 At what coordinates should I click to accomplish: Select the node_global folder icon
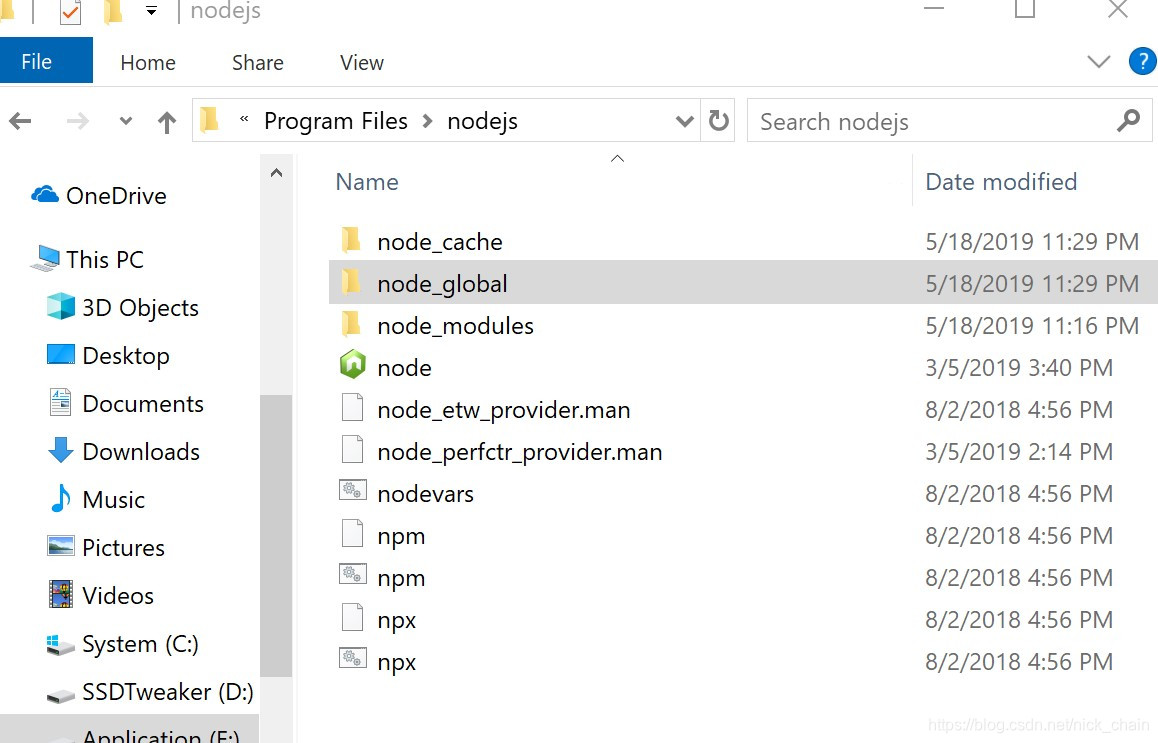pyautogui.click(x=352, y=282)
